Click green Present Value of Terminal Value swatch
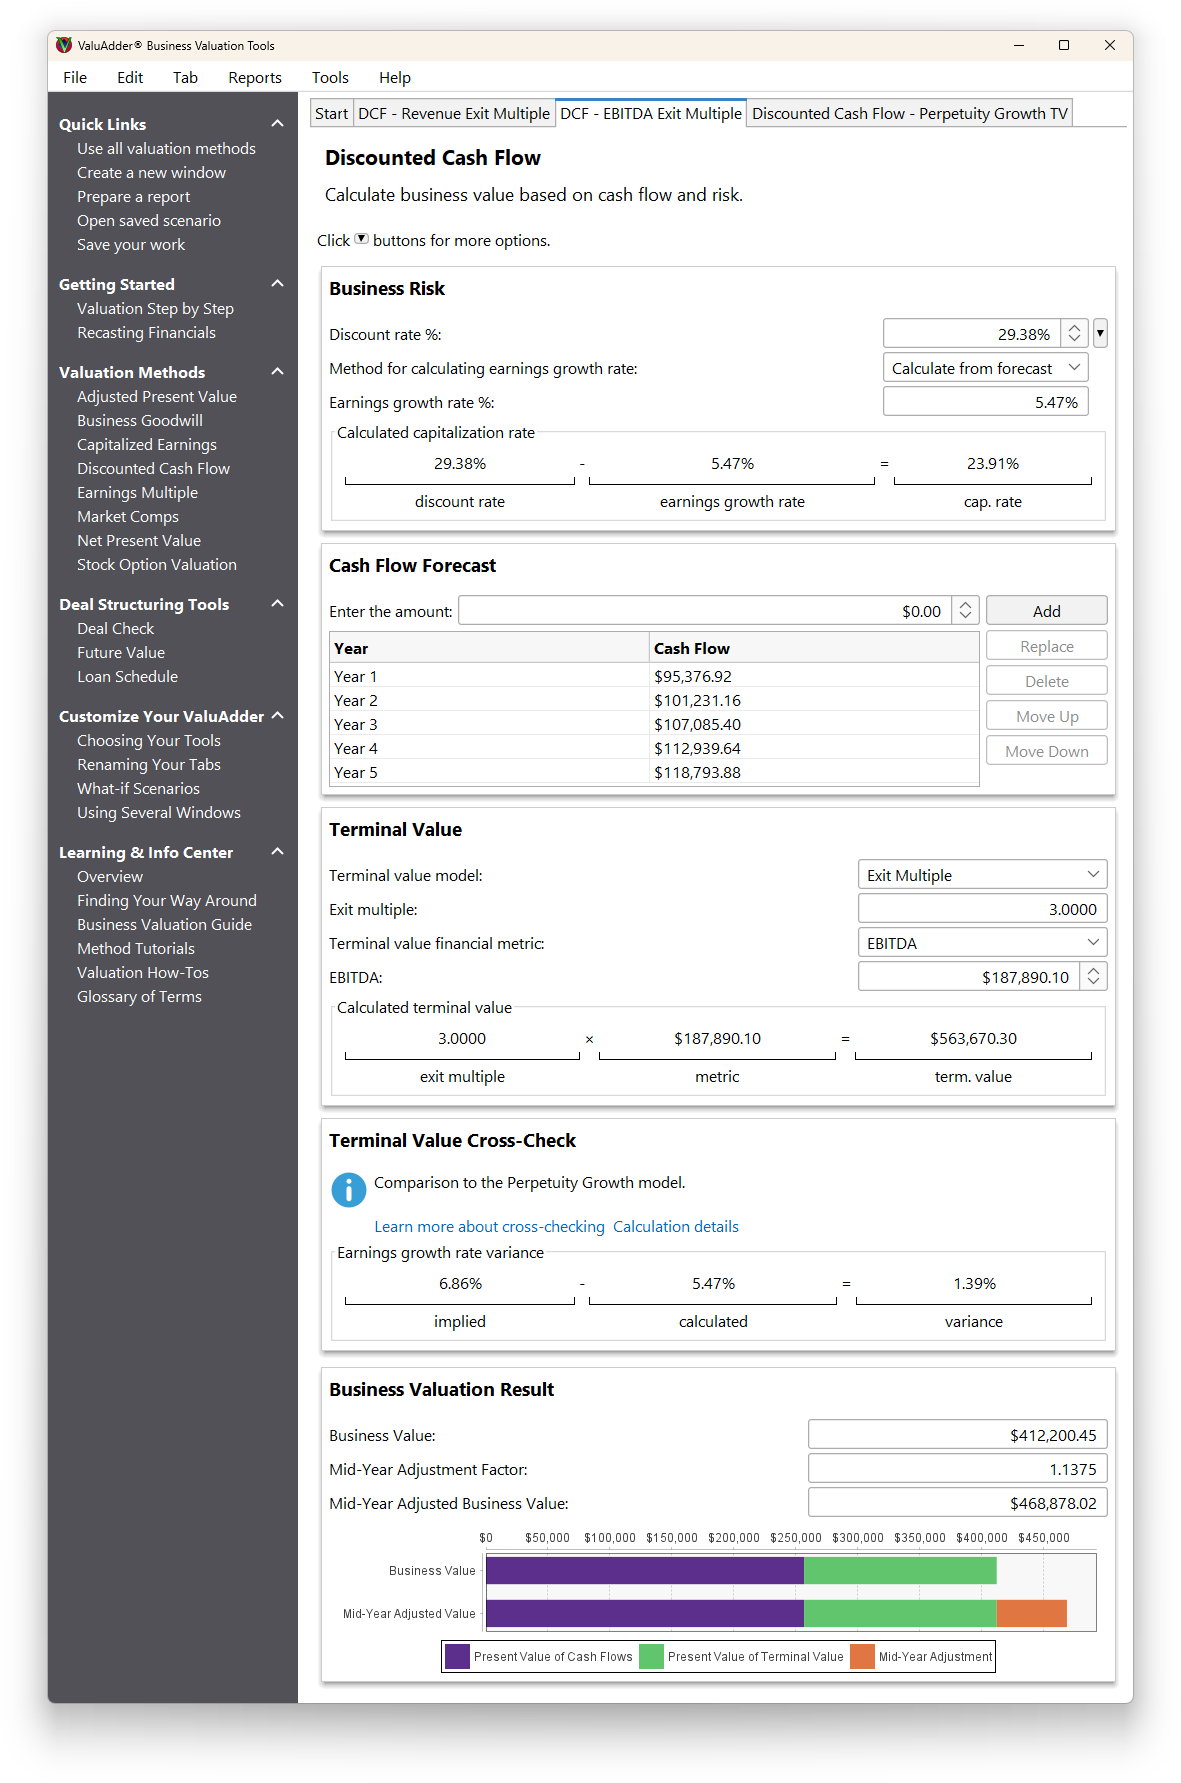The height and width of the screenshot is (1783, 1181). pos(651,1656)
